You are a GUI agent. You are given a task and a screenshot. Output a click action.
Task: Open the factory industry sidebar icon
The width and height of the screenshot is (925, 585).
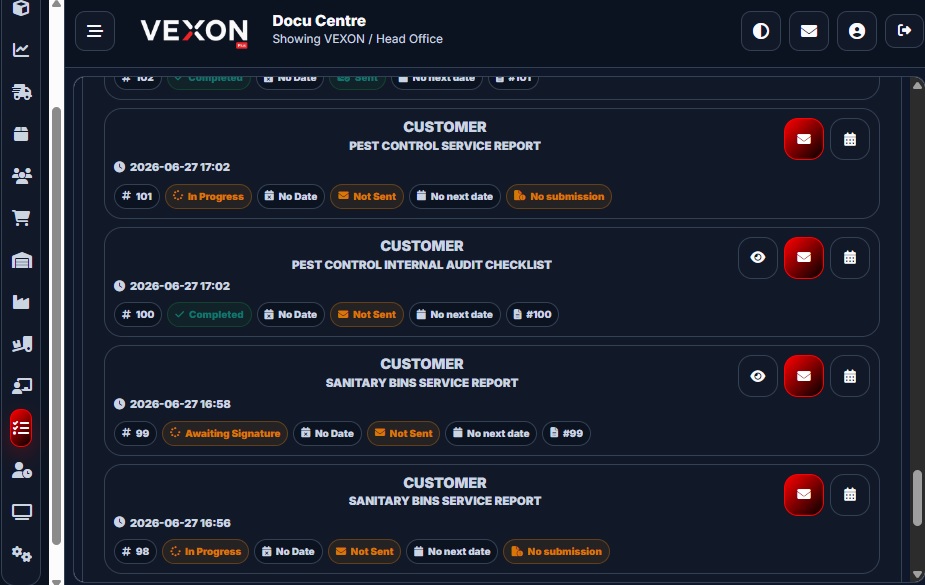(x=21, y=302)
